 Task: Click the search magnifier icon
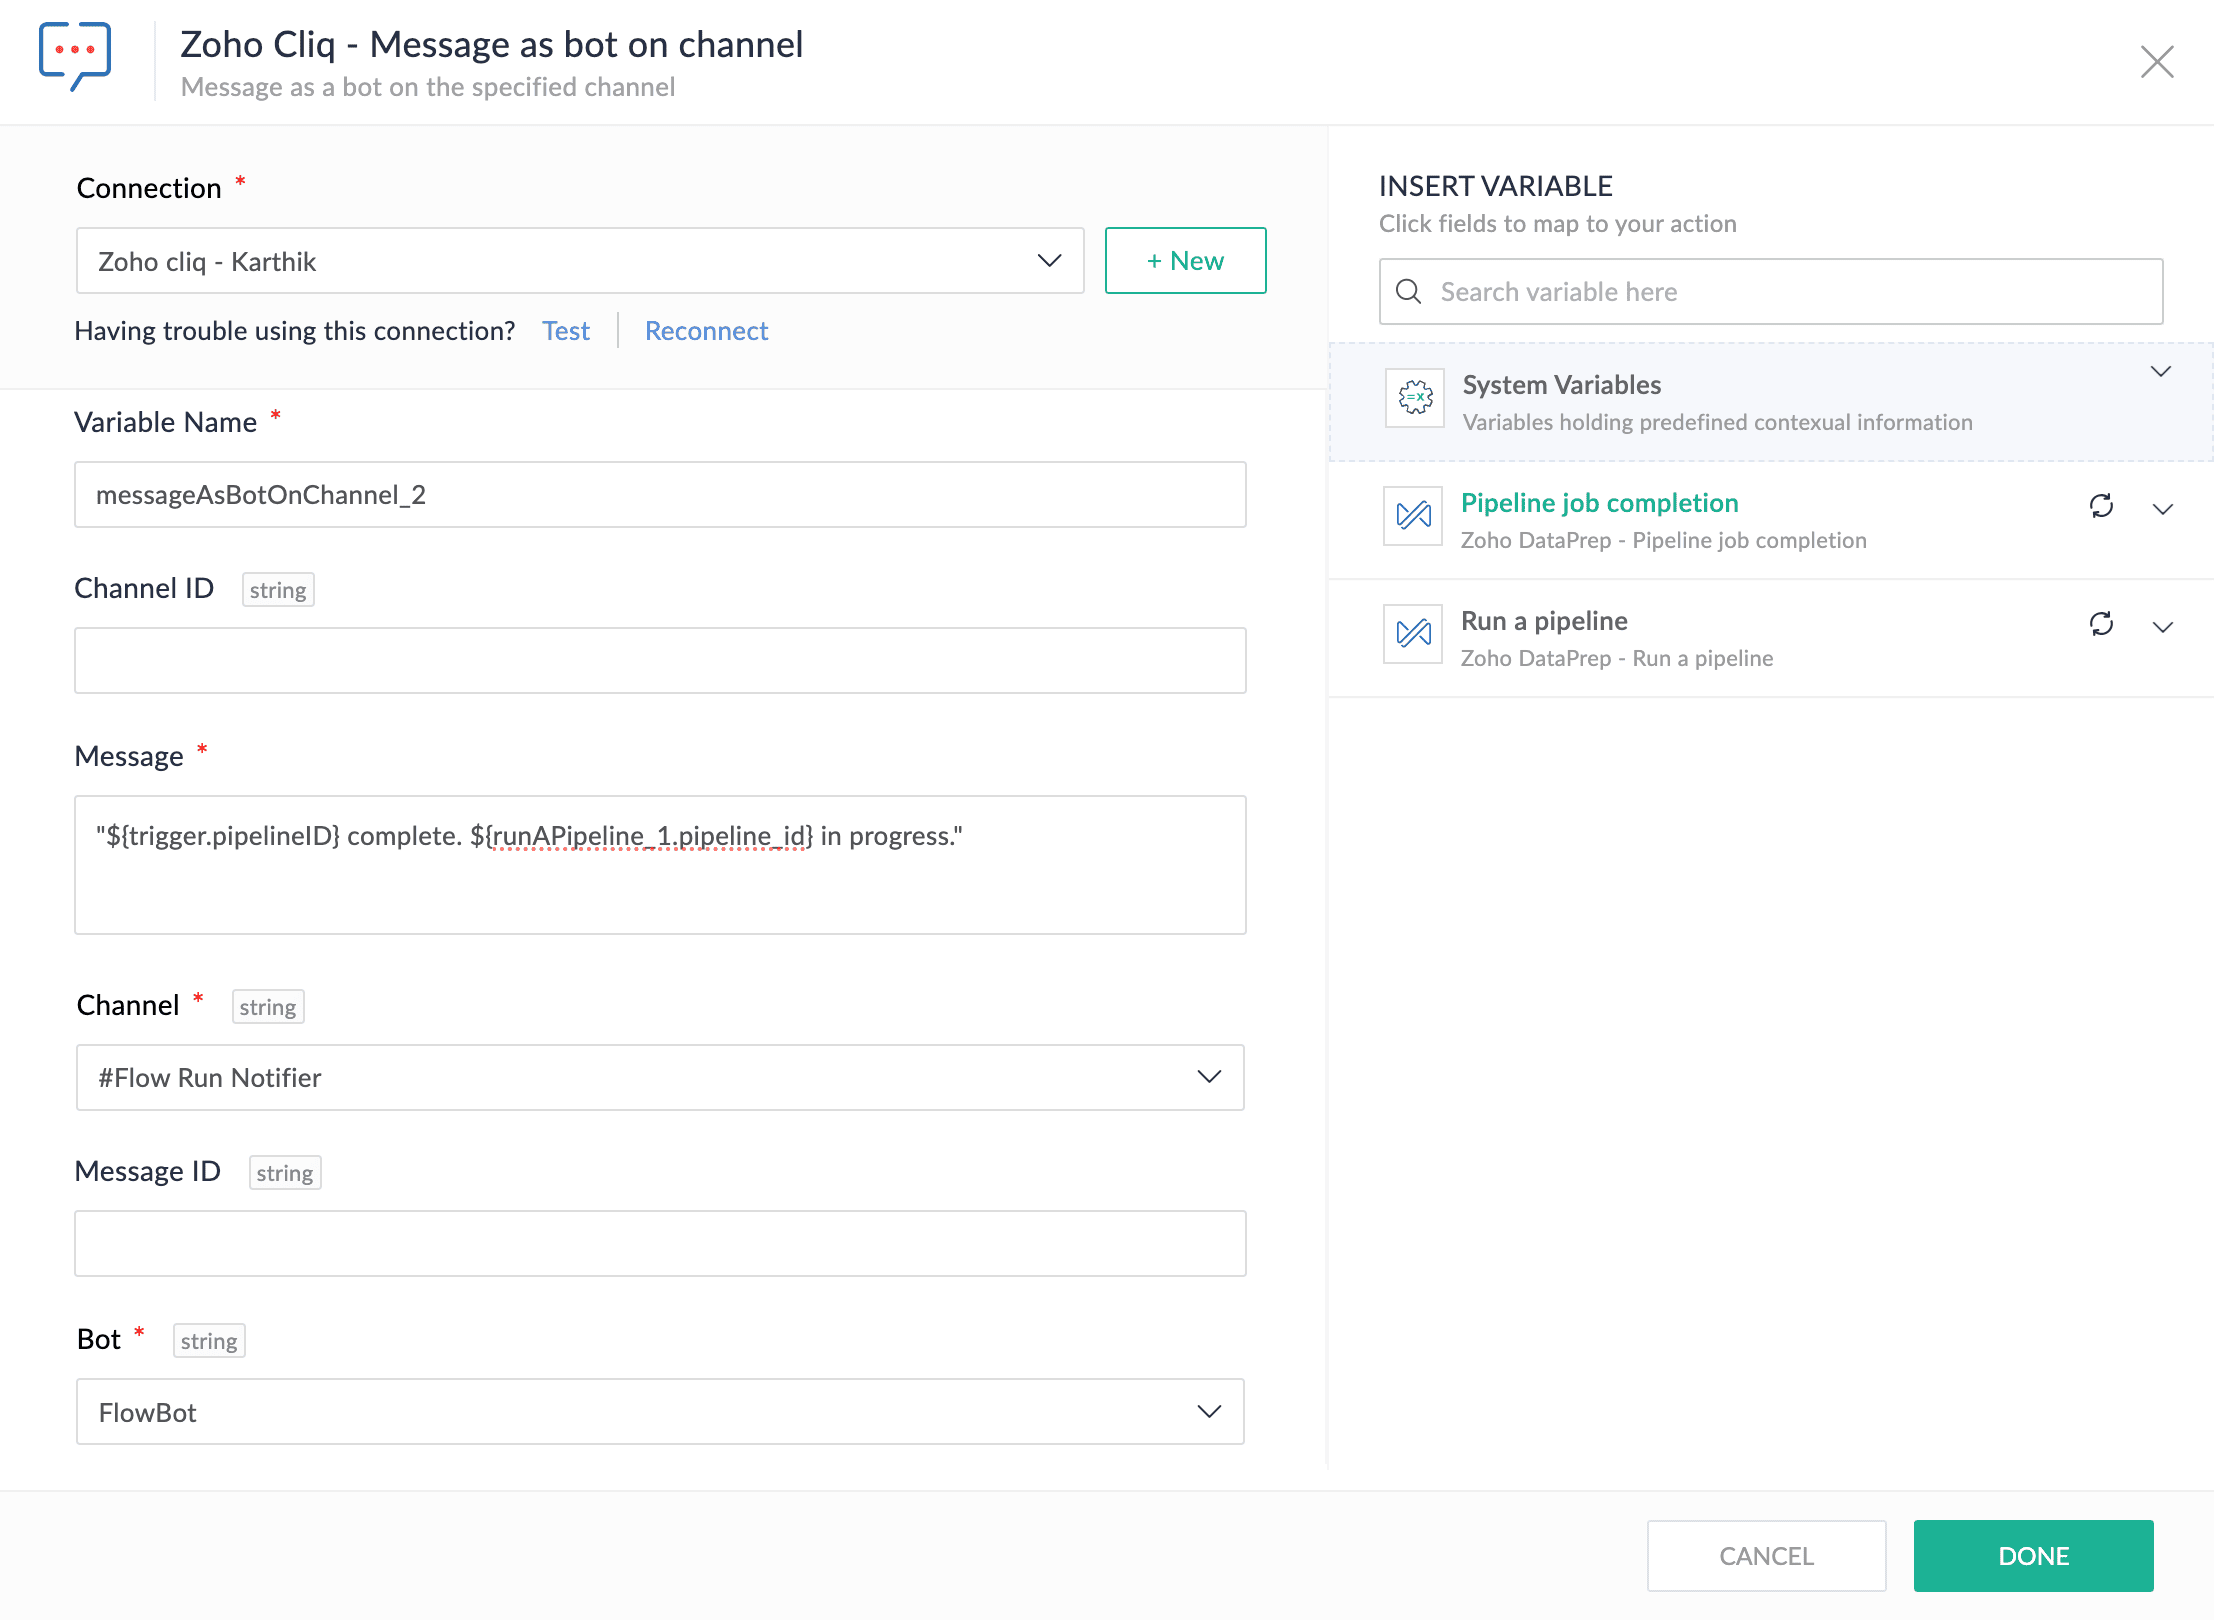[1408, 292]
